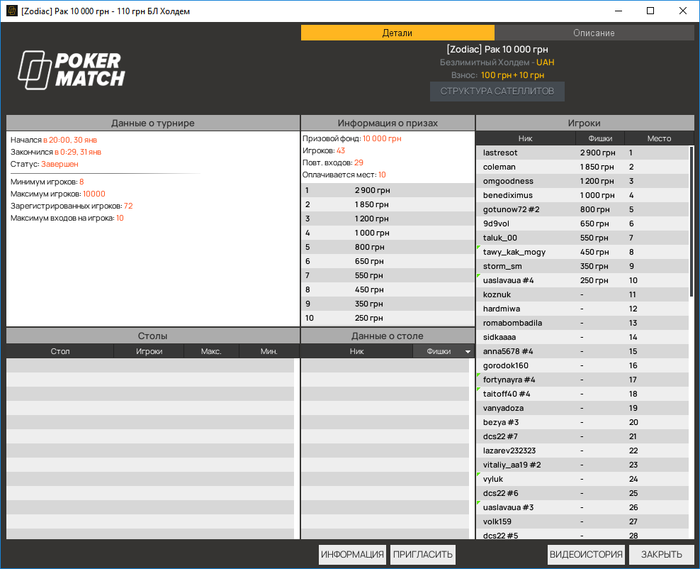
Task: Select player bezya #3
Action: pos(582,422)
